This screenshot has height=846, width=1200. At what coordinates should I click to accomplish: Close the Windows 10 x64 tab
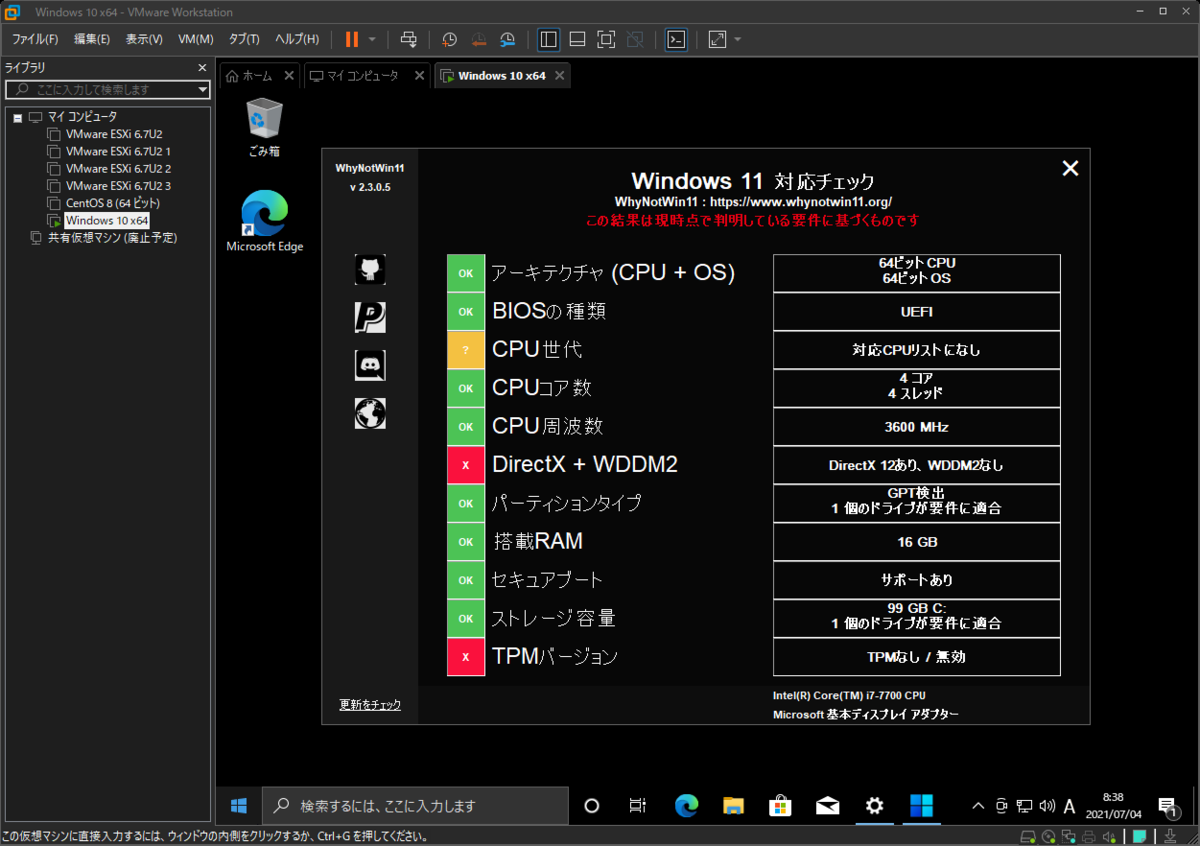click(559, 76)
